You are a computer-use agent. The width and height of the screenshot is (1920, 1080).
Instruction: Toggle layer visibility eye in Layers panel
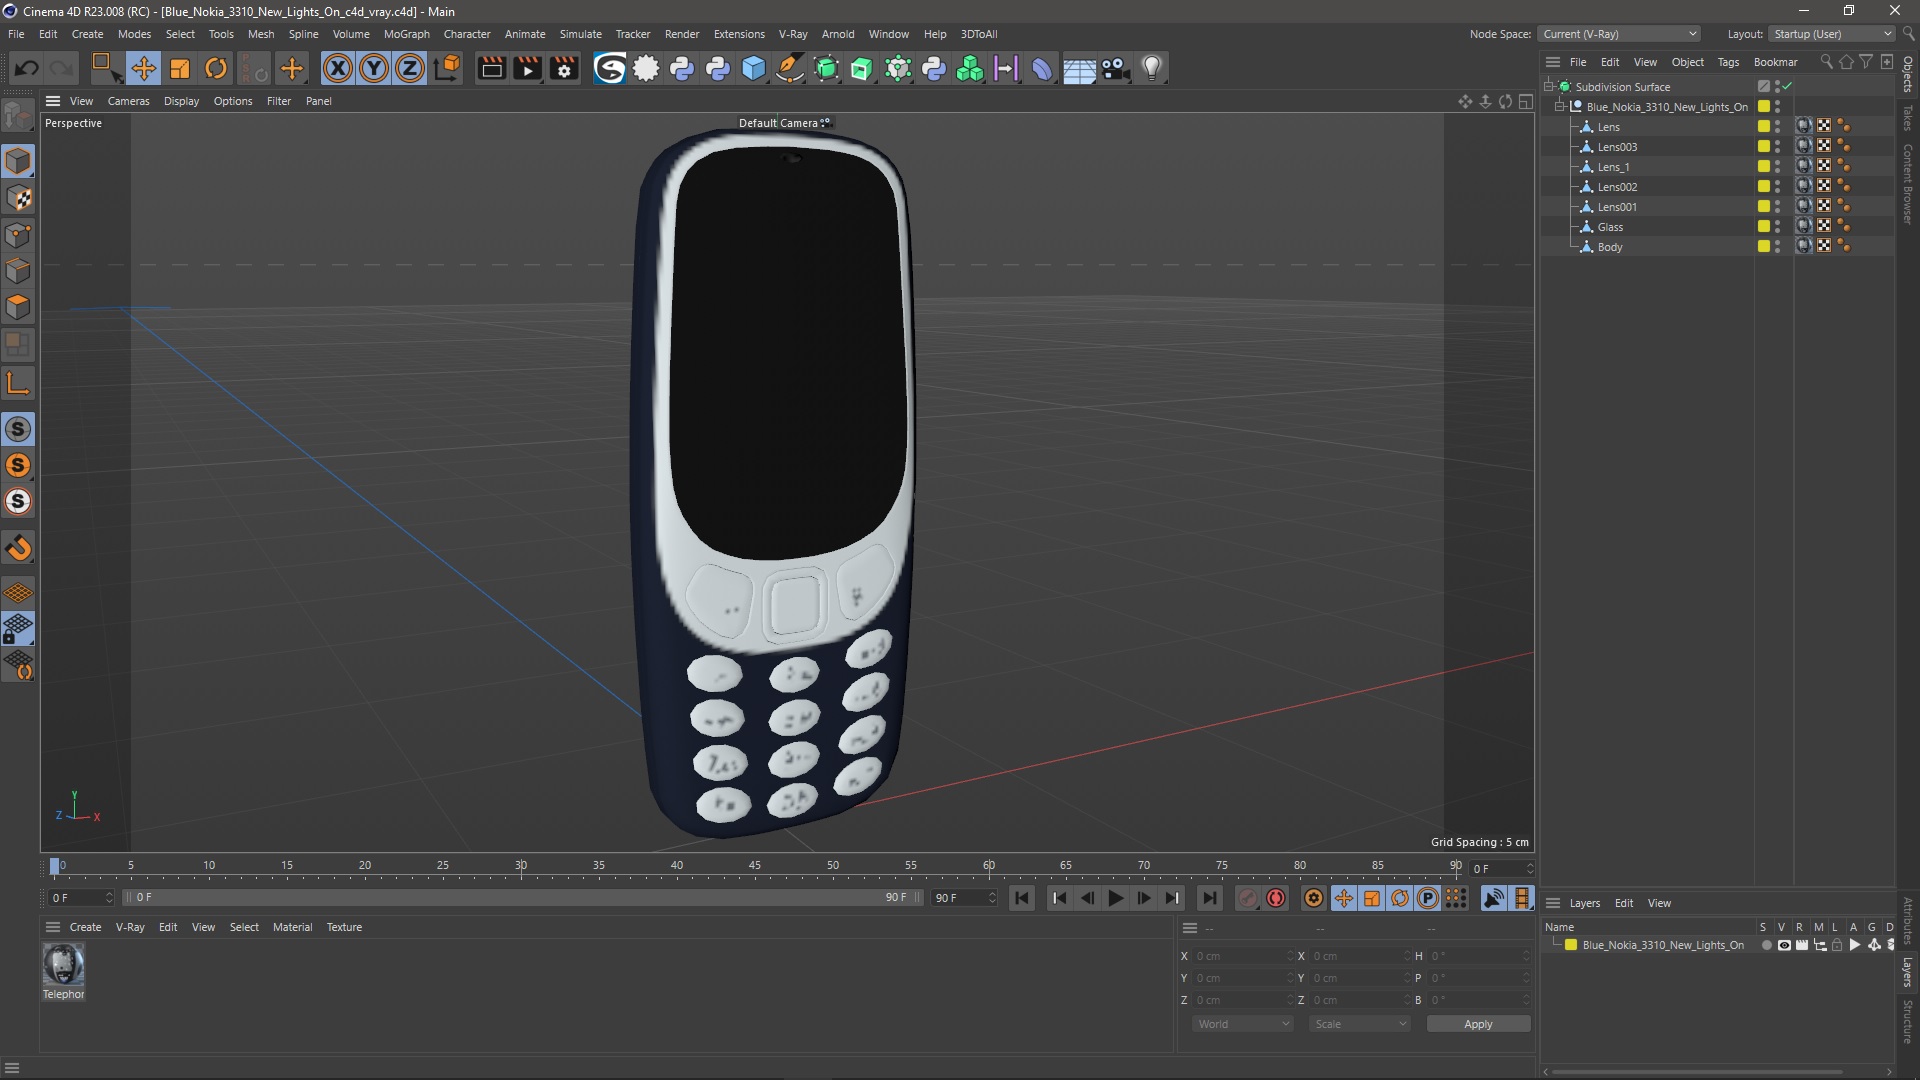1784,945
